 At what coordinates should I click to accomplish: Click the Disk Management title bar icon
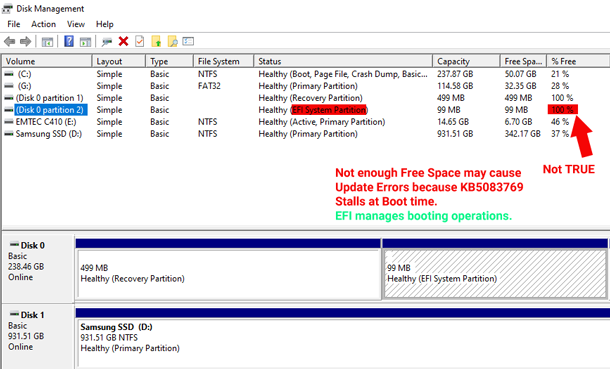coord(7,9)
